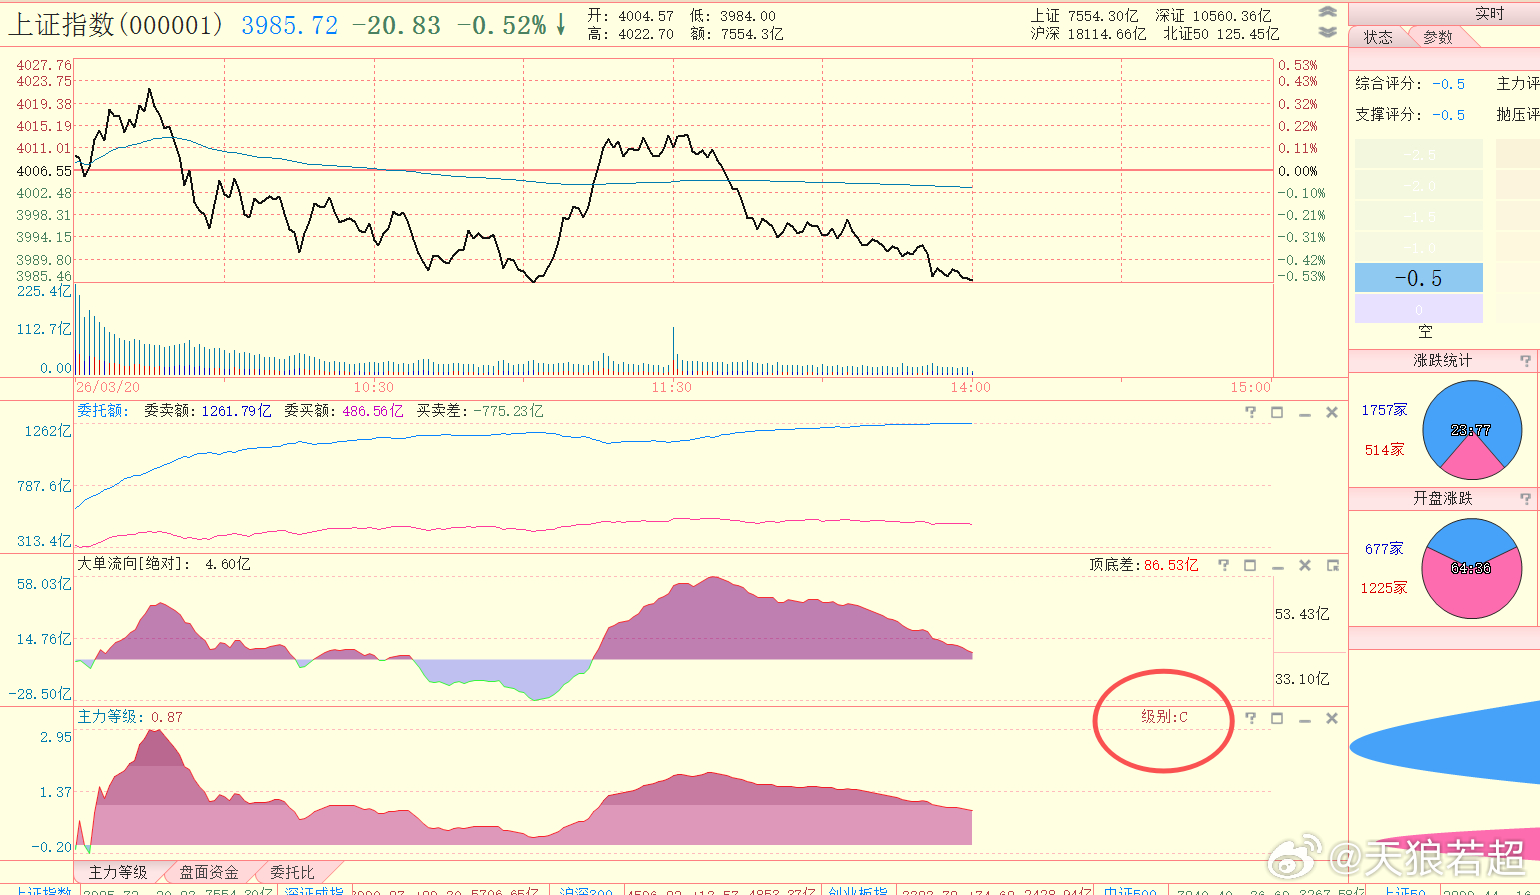Click help icon beside 开盘涨跌
Viewport: 1540px width, 895px height.
tap(1525, 498)
